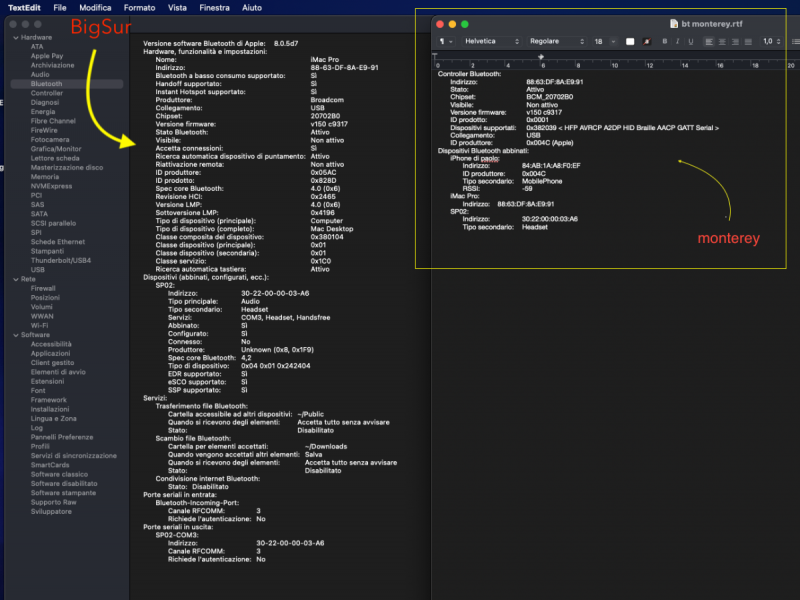This screenshot has width=800, height=600.
Task: Open font size 18 combo box
Action: coord(604,41)
